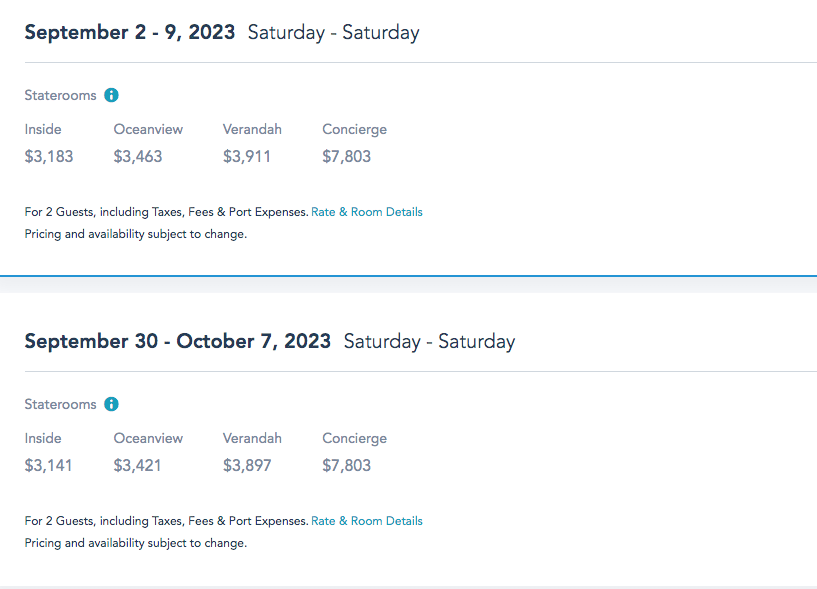Viewport: 817px width, 589px height.
Task: Choose the $3,897 Verandah stateroom price
Action: pos(247,465)
